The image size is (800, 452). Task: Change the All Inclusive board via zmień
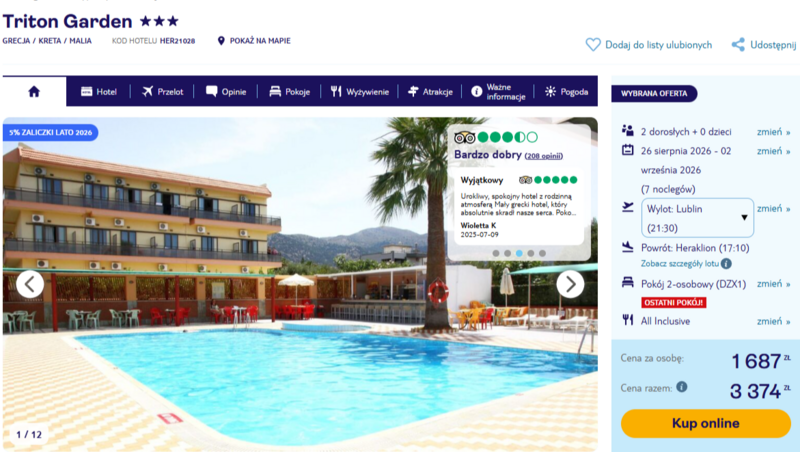pos(773,321)
